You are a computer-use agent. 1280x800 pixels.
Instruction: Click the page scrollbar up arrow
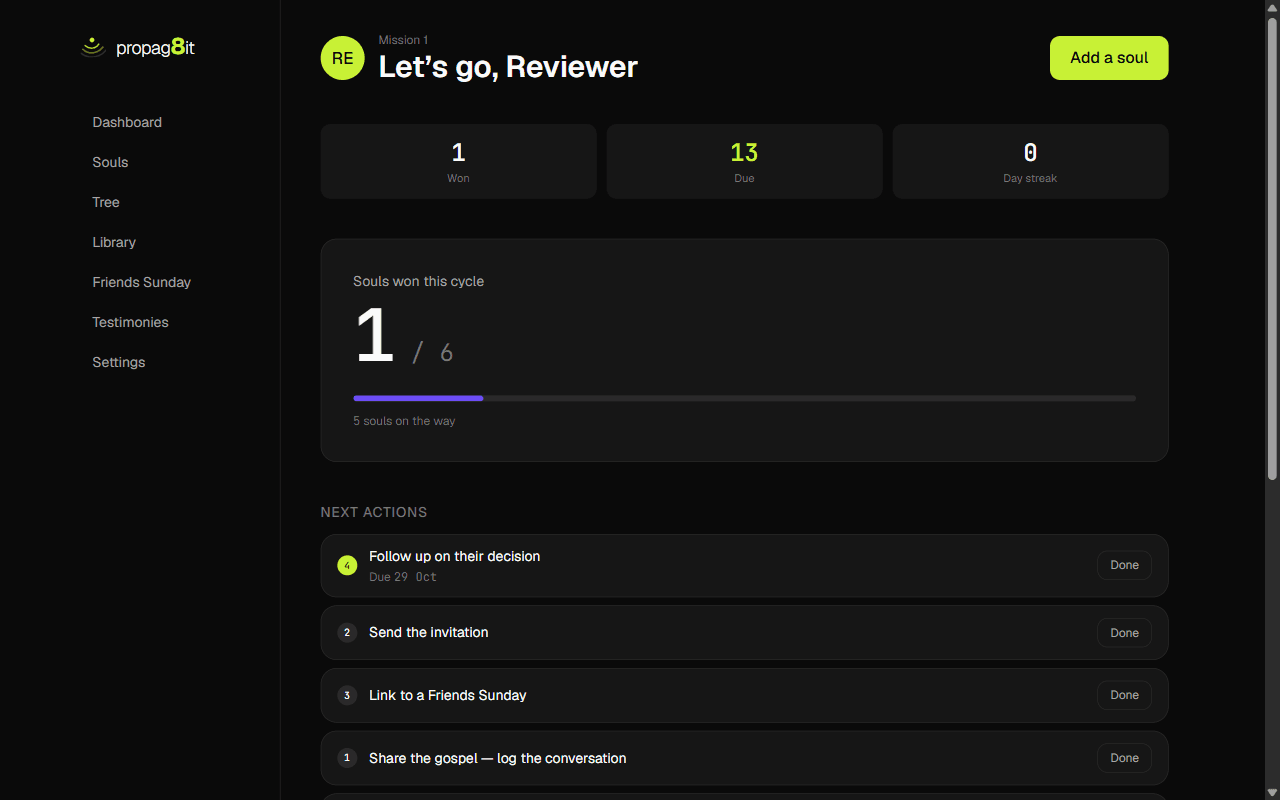coord(1272,8)
